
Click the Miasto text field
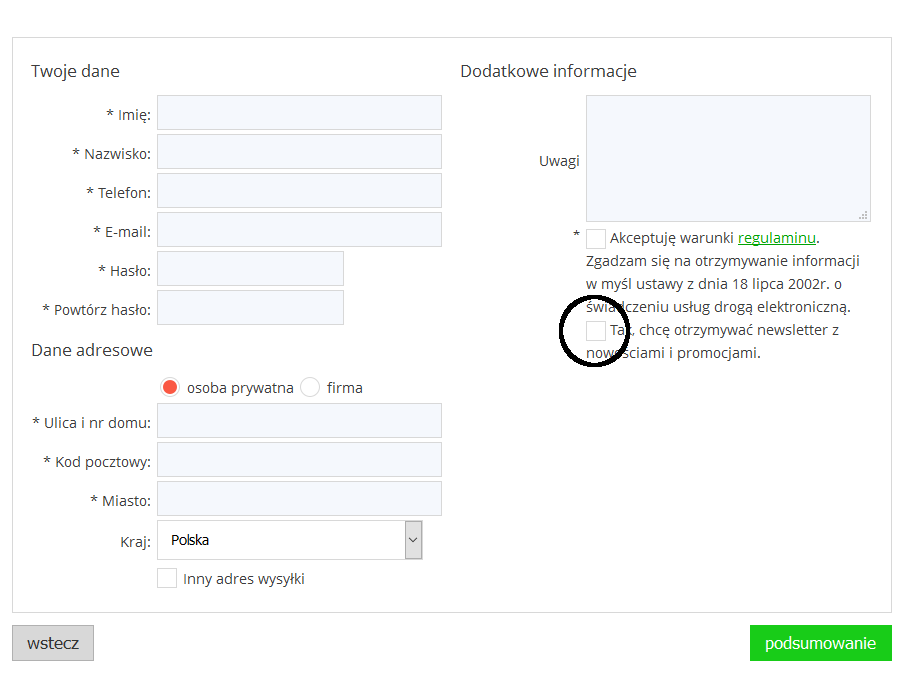299,499
